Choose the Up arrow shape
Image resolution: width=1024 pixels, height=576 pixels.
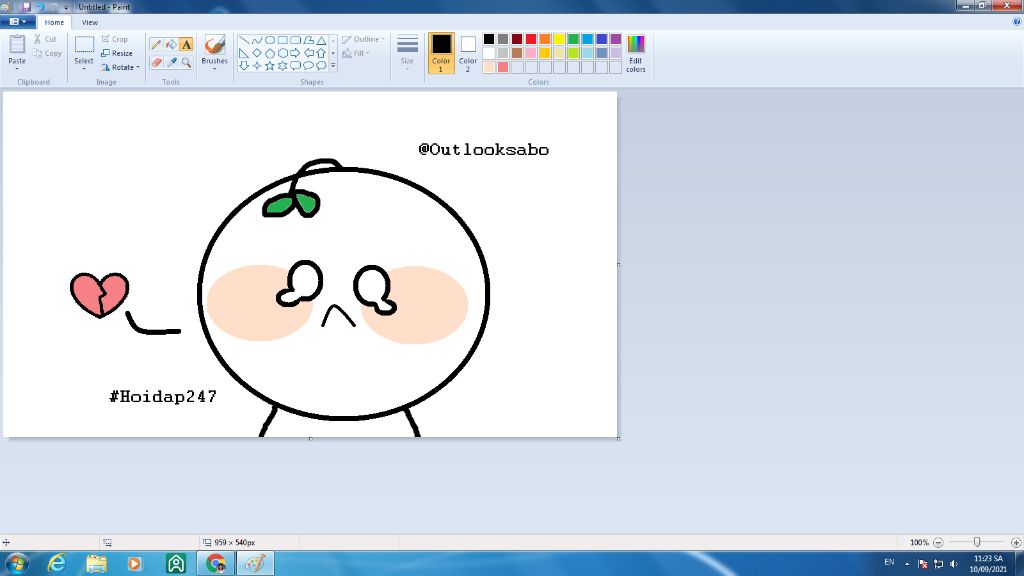[321, 53]
